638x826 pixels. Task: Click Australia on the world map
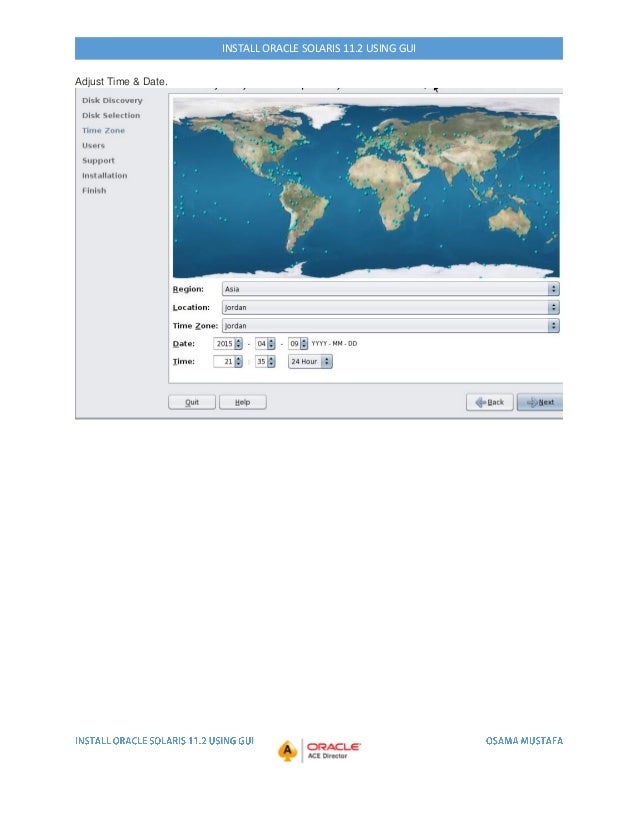pyautogui.click(x=509, y=220)
